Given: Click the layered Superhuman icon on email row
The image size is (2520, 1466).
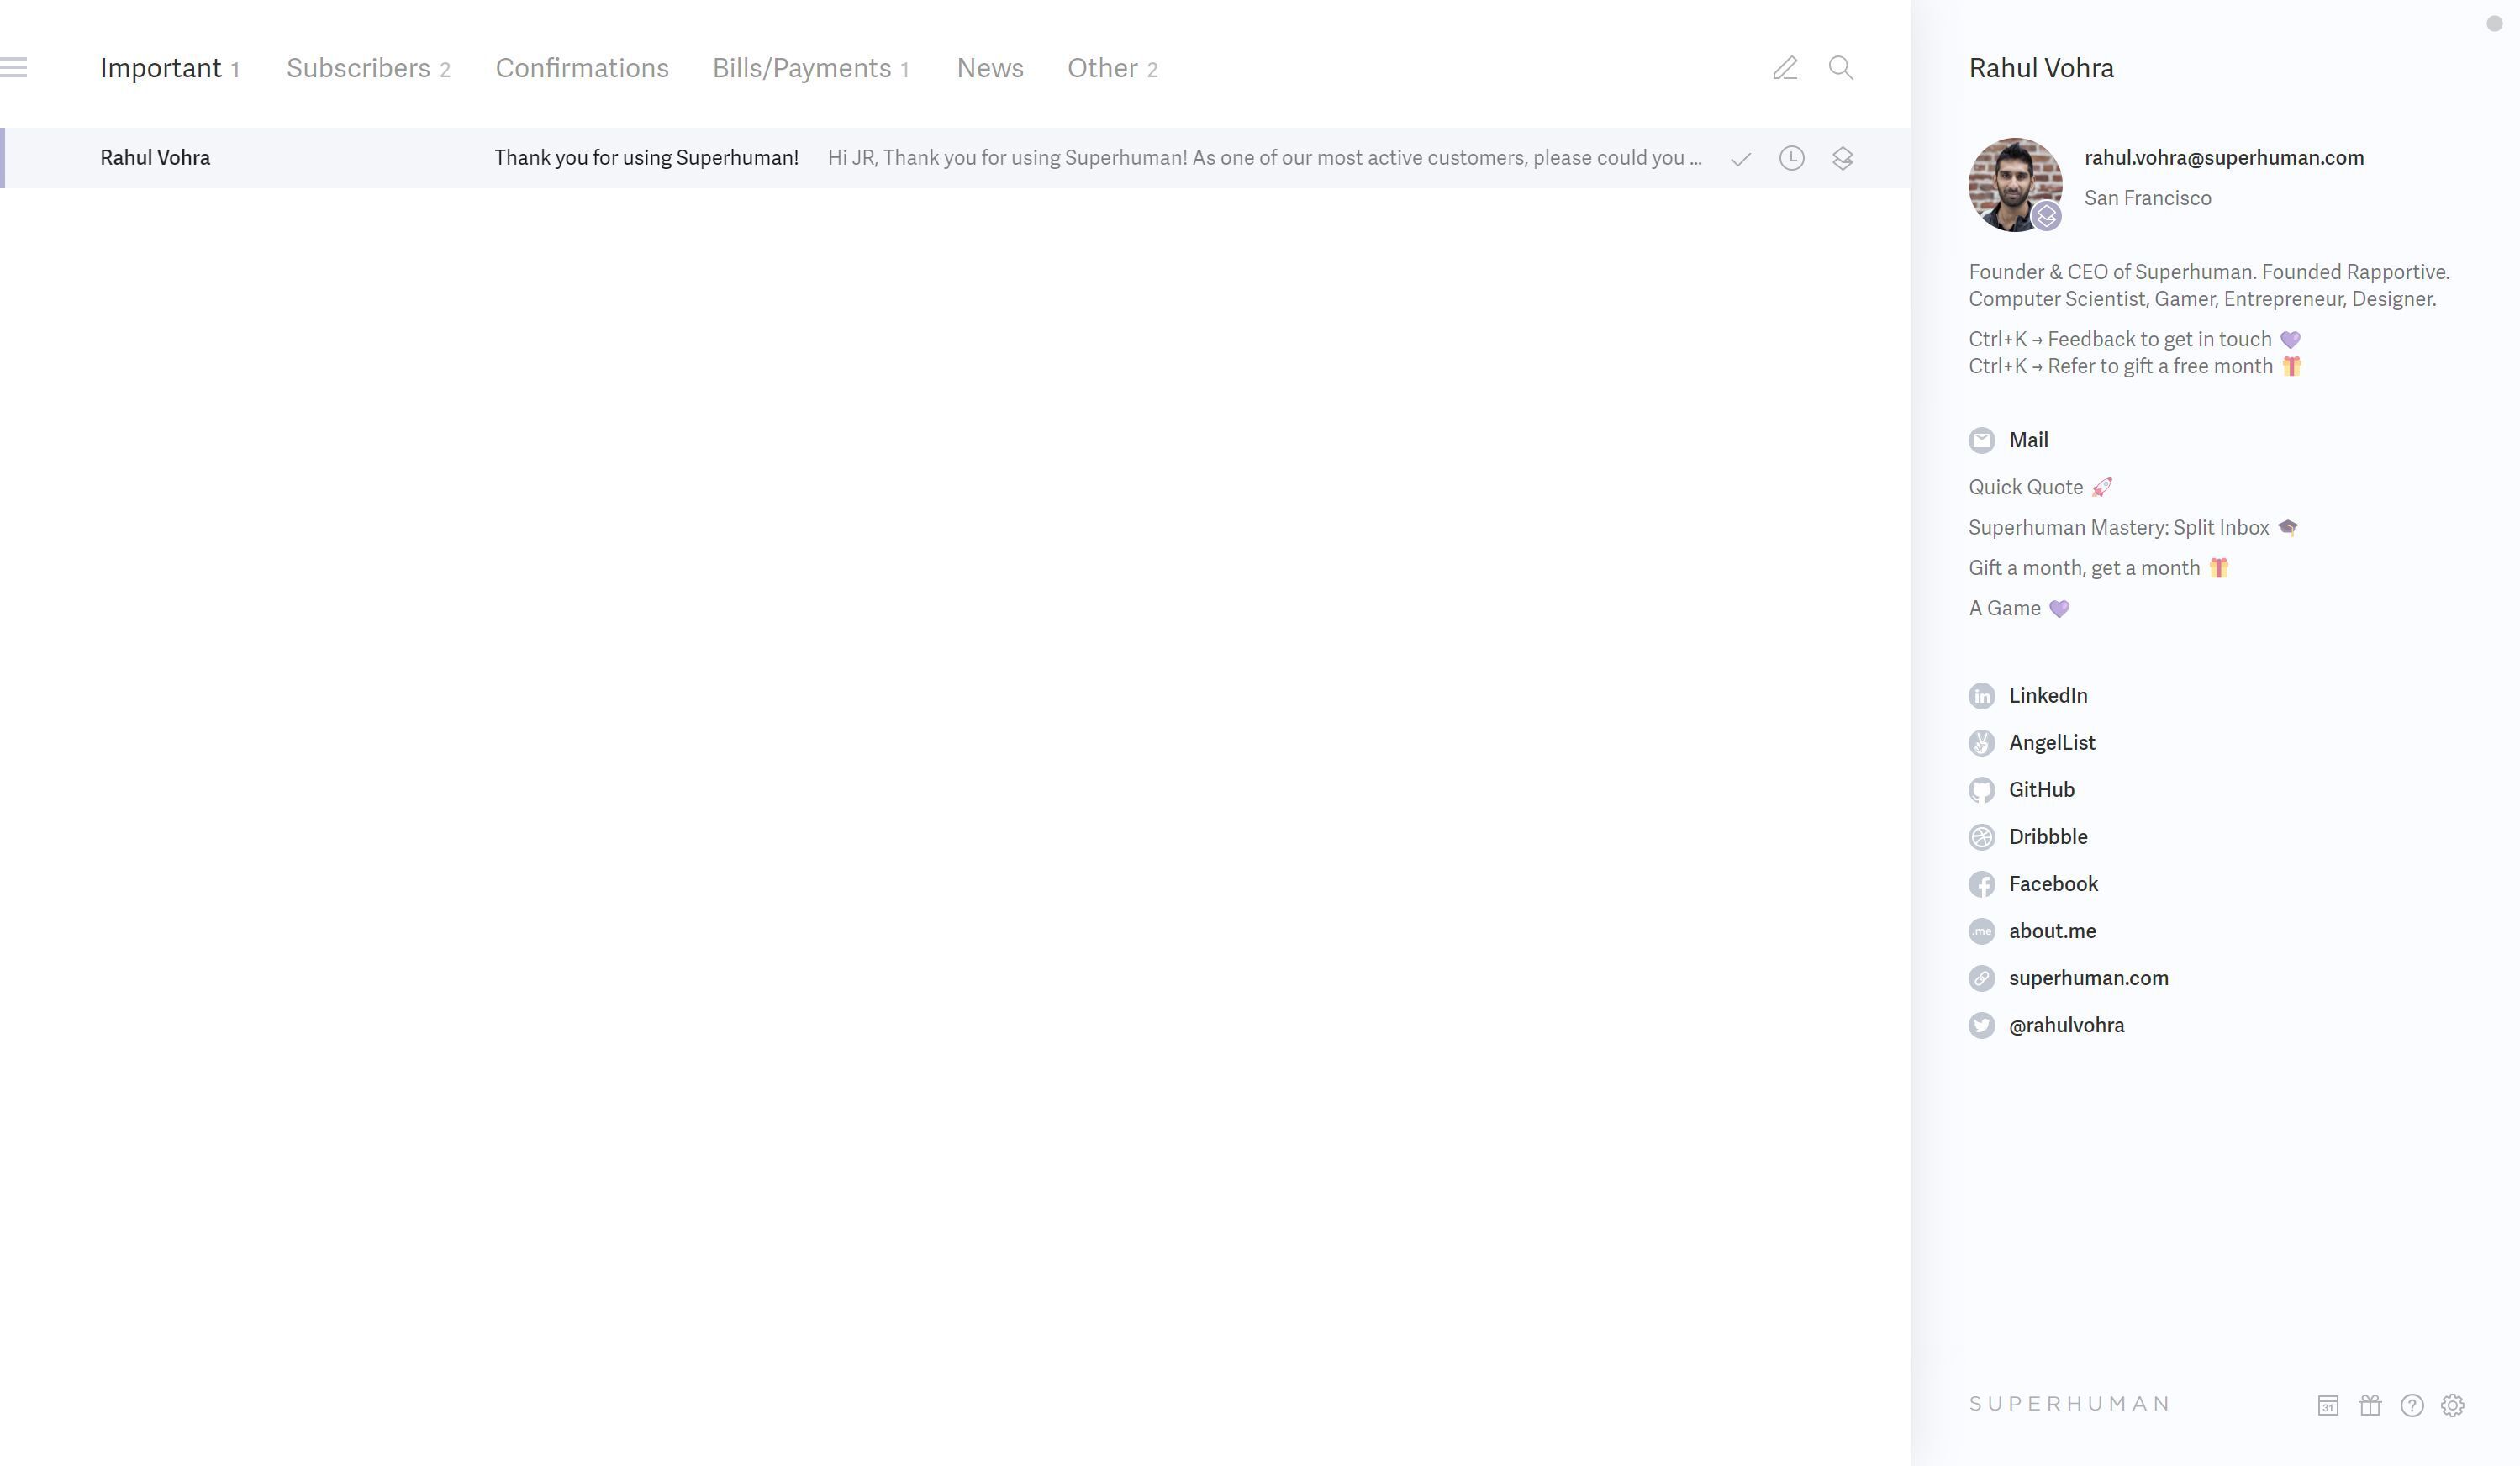Looking at the screenshot, I should (1843, 158).
